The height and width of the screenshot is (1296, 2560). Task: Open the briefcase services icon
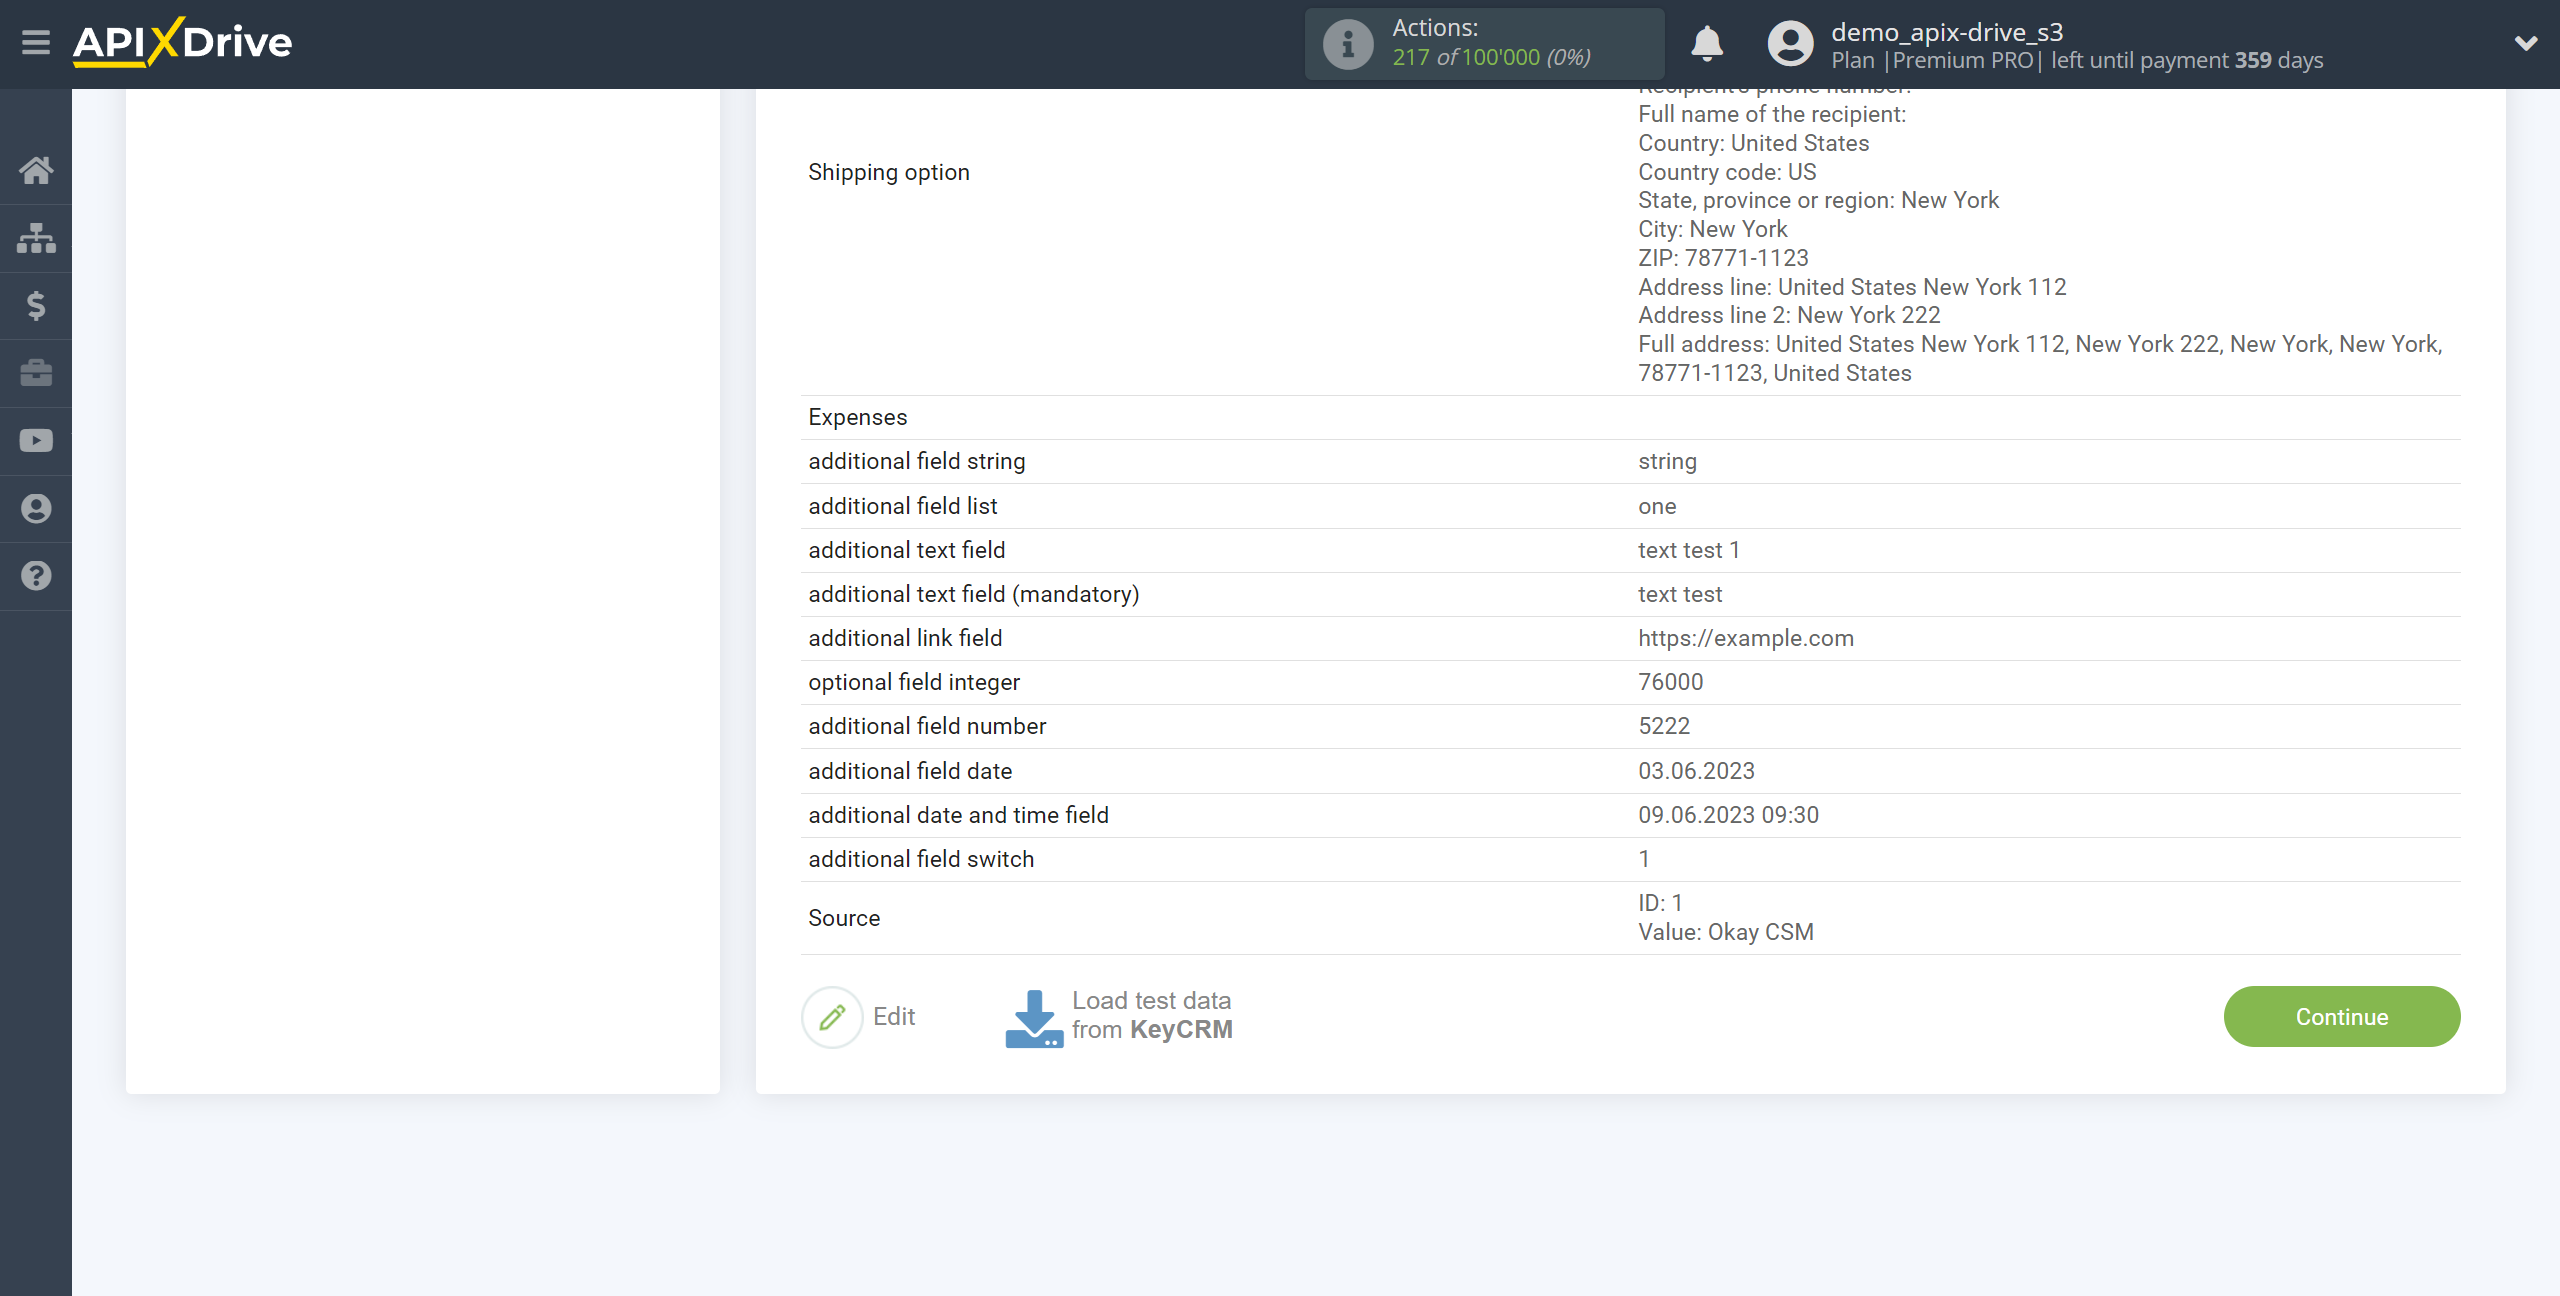click(36, 373)
